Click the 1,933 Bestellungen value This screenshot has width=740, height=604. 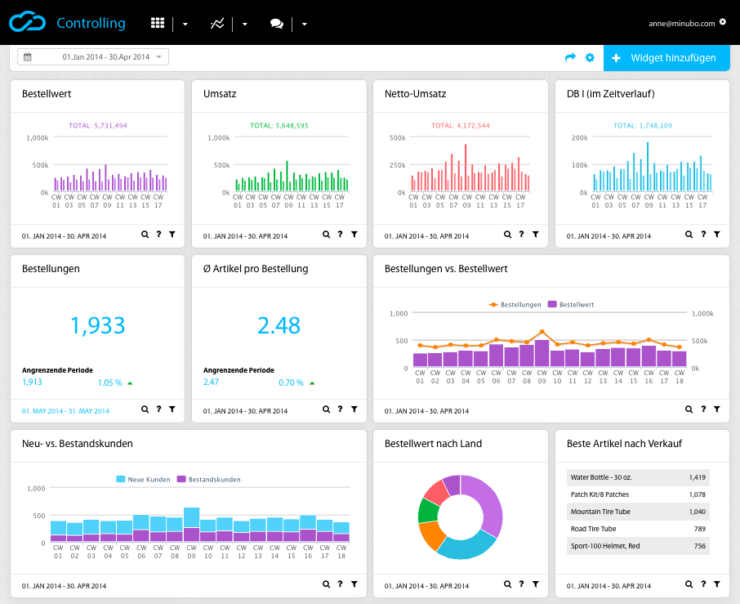click(x=98, y=326)
